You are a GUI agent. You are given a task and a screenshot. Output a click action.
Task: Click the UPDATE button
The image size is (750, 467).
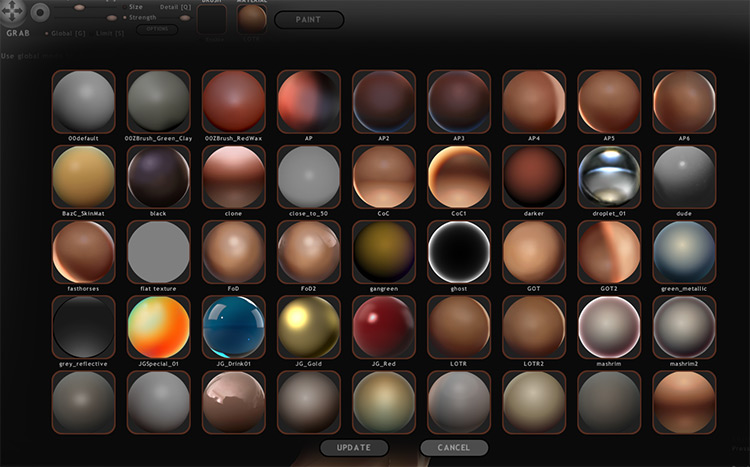click(354, 448)
